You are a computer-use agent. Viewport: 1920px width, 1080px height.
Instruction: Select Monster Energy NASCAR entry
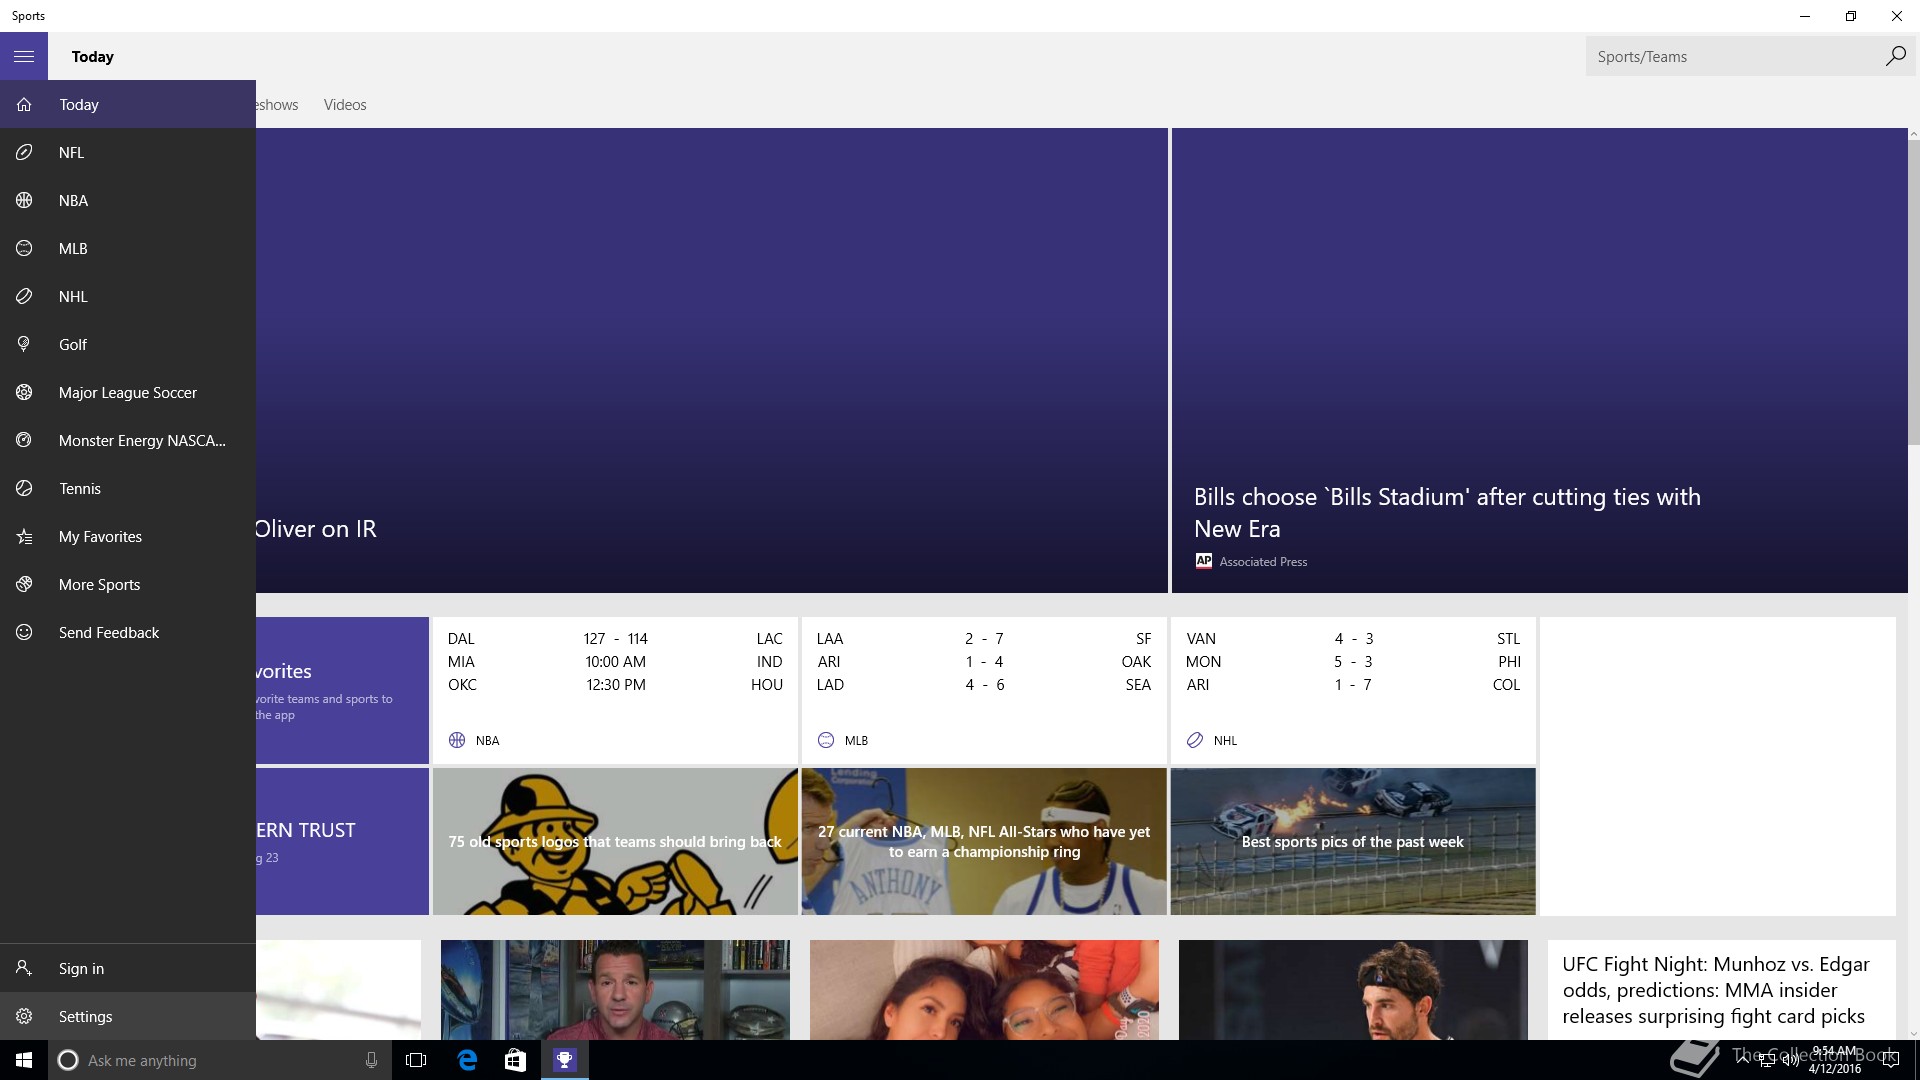(x=128, y=440)
